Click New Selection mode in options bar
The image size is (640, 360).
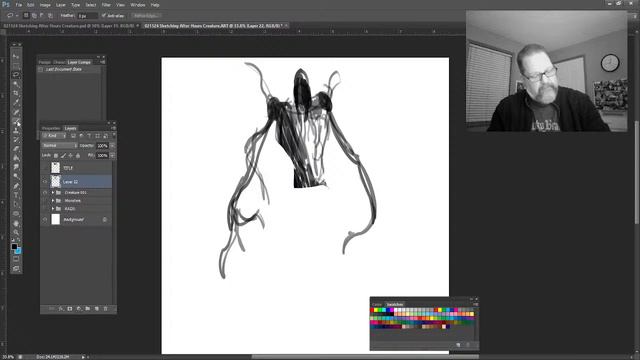26,16
